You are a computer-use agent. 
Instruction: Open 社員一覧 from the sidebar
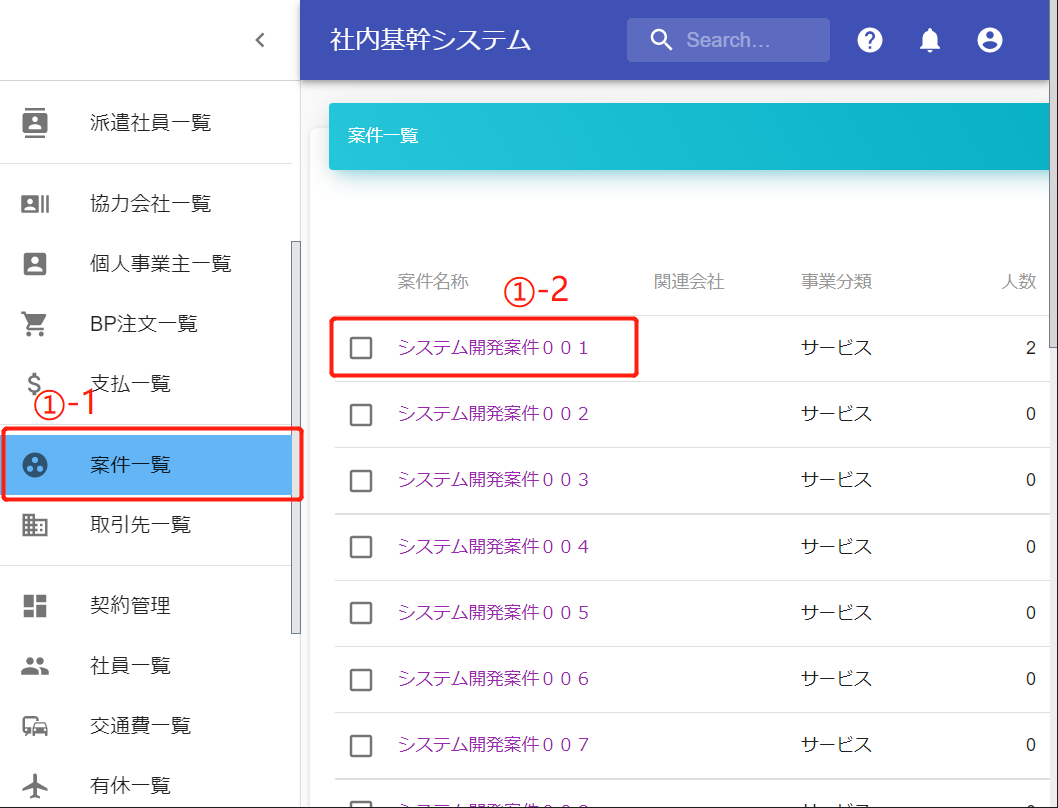click(130, 666)
